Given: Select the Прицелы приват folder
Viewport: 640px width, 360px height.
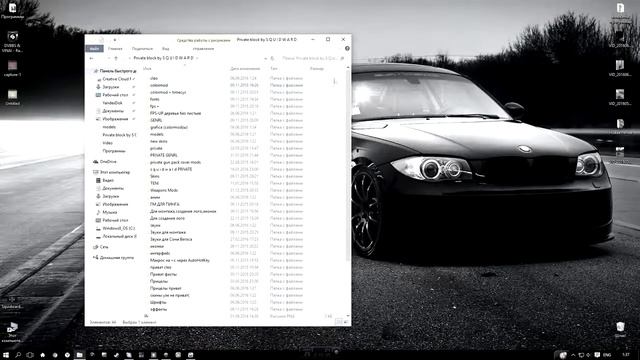Looking at the screenshot, I should [166, 288].
